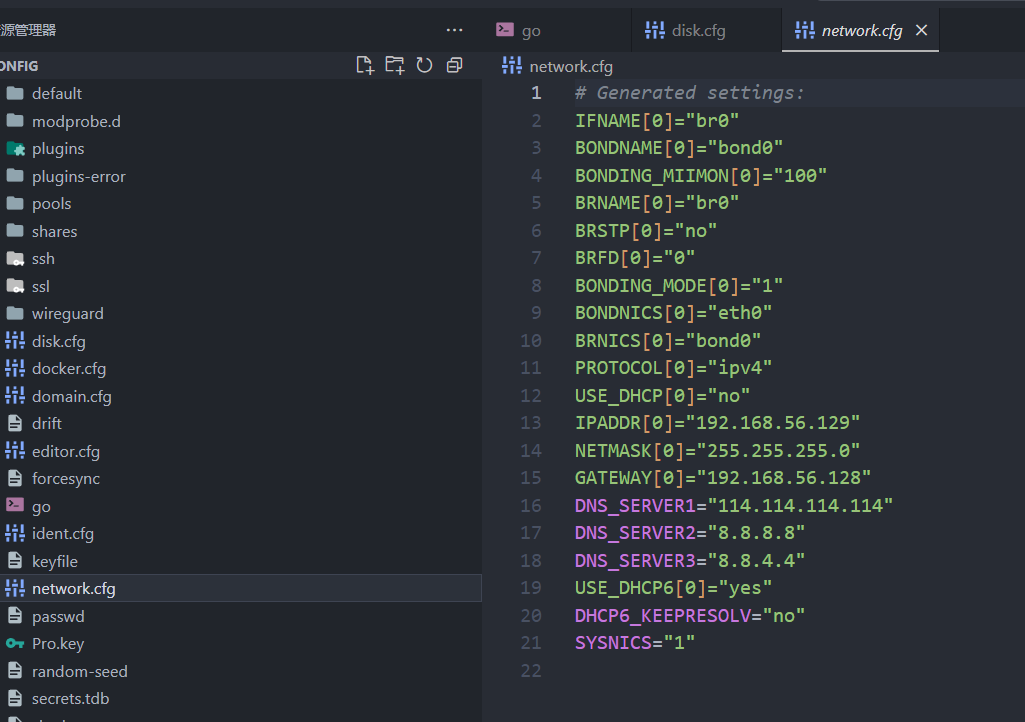The width and height of the screenshot is (1025, 722).
Task: Expand the shares folder
Action: pyautogui.click(x=241, y=231)
